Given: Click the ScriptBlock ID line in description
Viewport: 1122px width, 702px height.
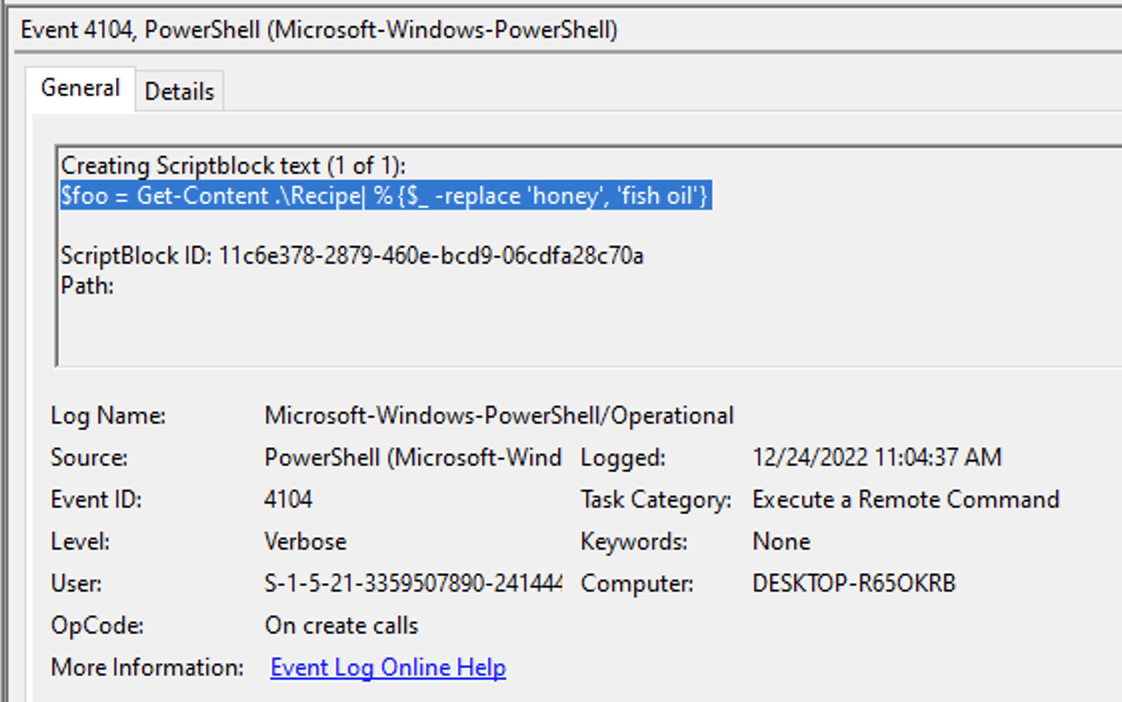Looking at the screenshot, I should pos(352,255).
